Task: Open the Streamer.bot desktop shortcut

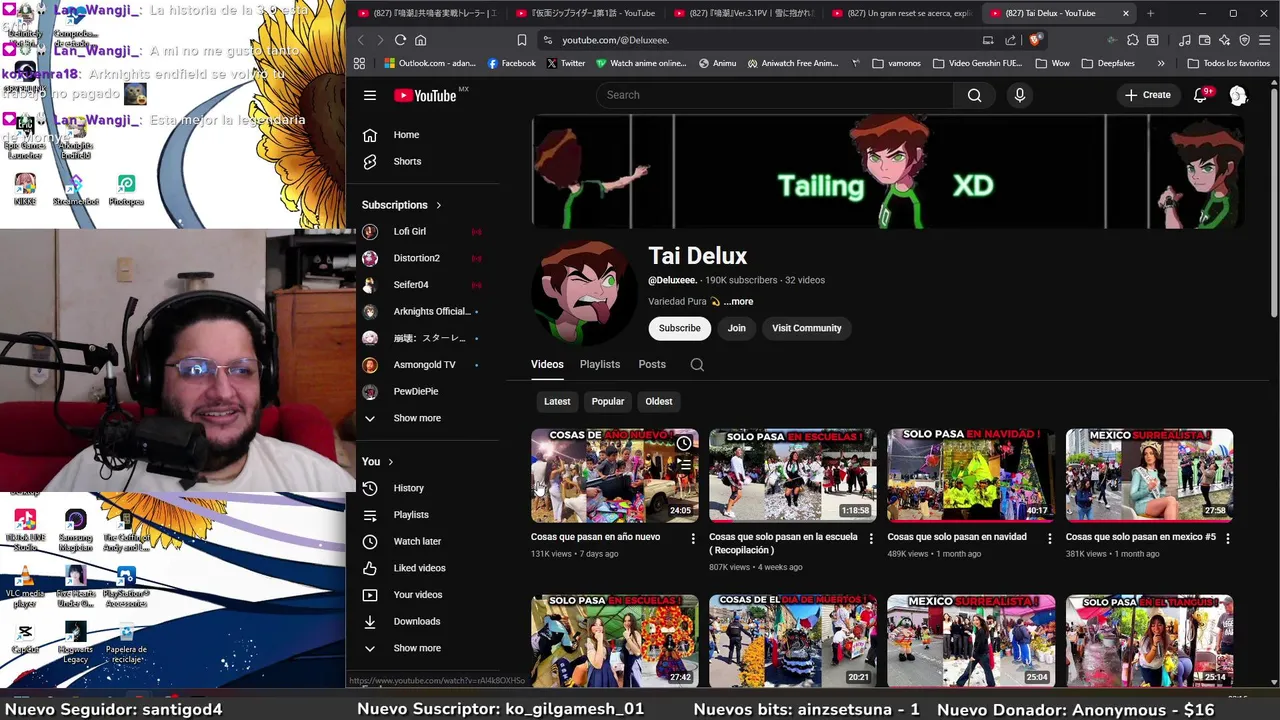Action: [x=76, y=189]
